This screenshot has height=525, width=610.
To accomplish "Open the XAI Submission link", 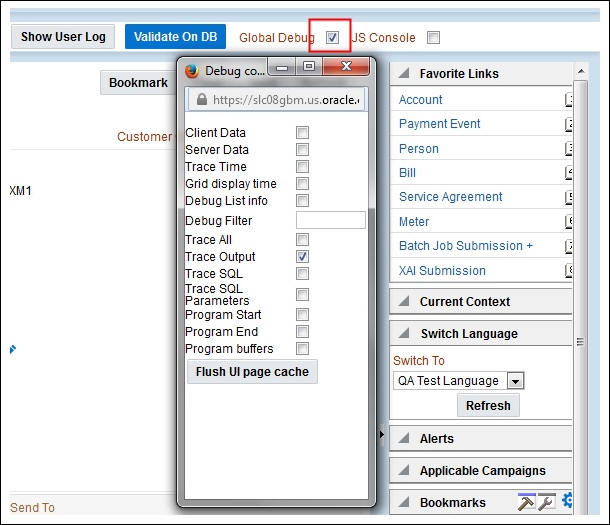I will [442, 271].
